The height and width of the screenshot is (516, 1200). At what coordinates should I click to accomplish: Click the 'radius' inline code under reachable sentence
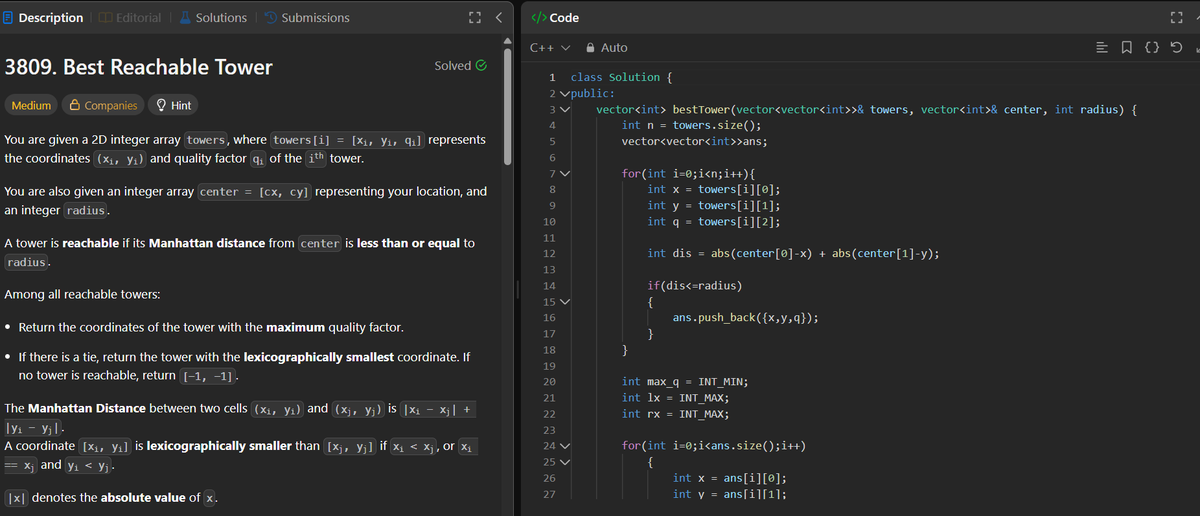[x=27, y=262]
